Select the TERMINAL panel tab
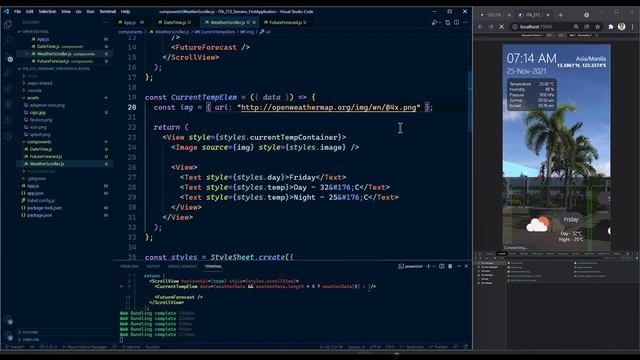640x360 pixels. (213, 267)
